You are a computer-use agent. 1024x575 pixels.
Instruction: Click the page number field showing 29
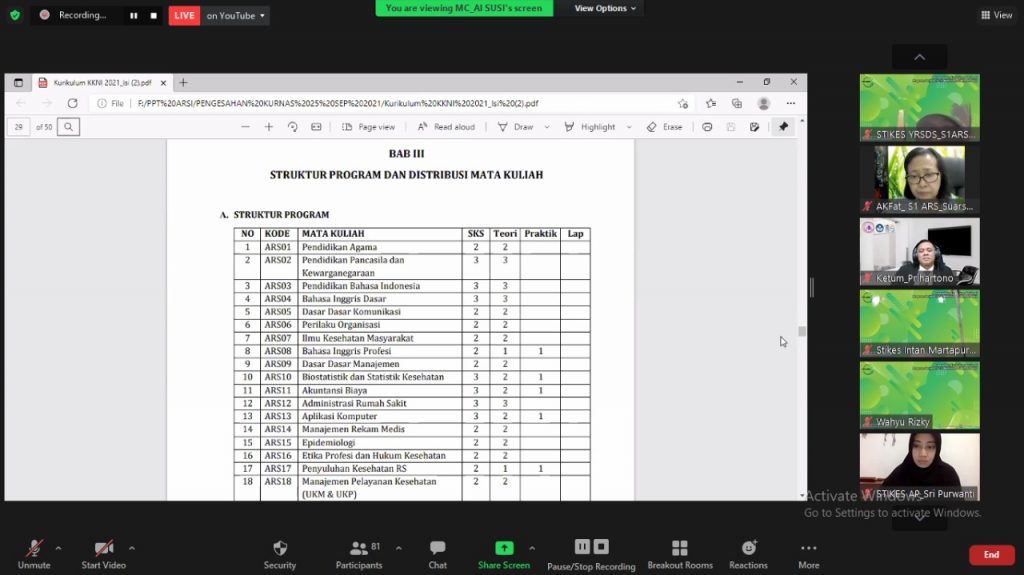click(18, 127)
